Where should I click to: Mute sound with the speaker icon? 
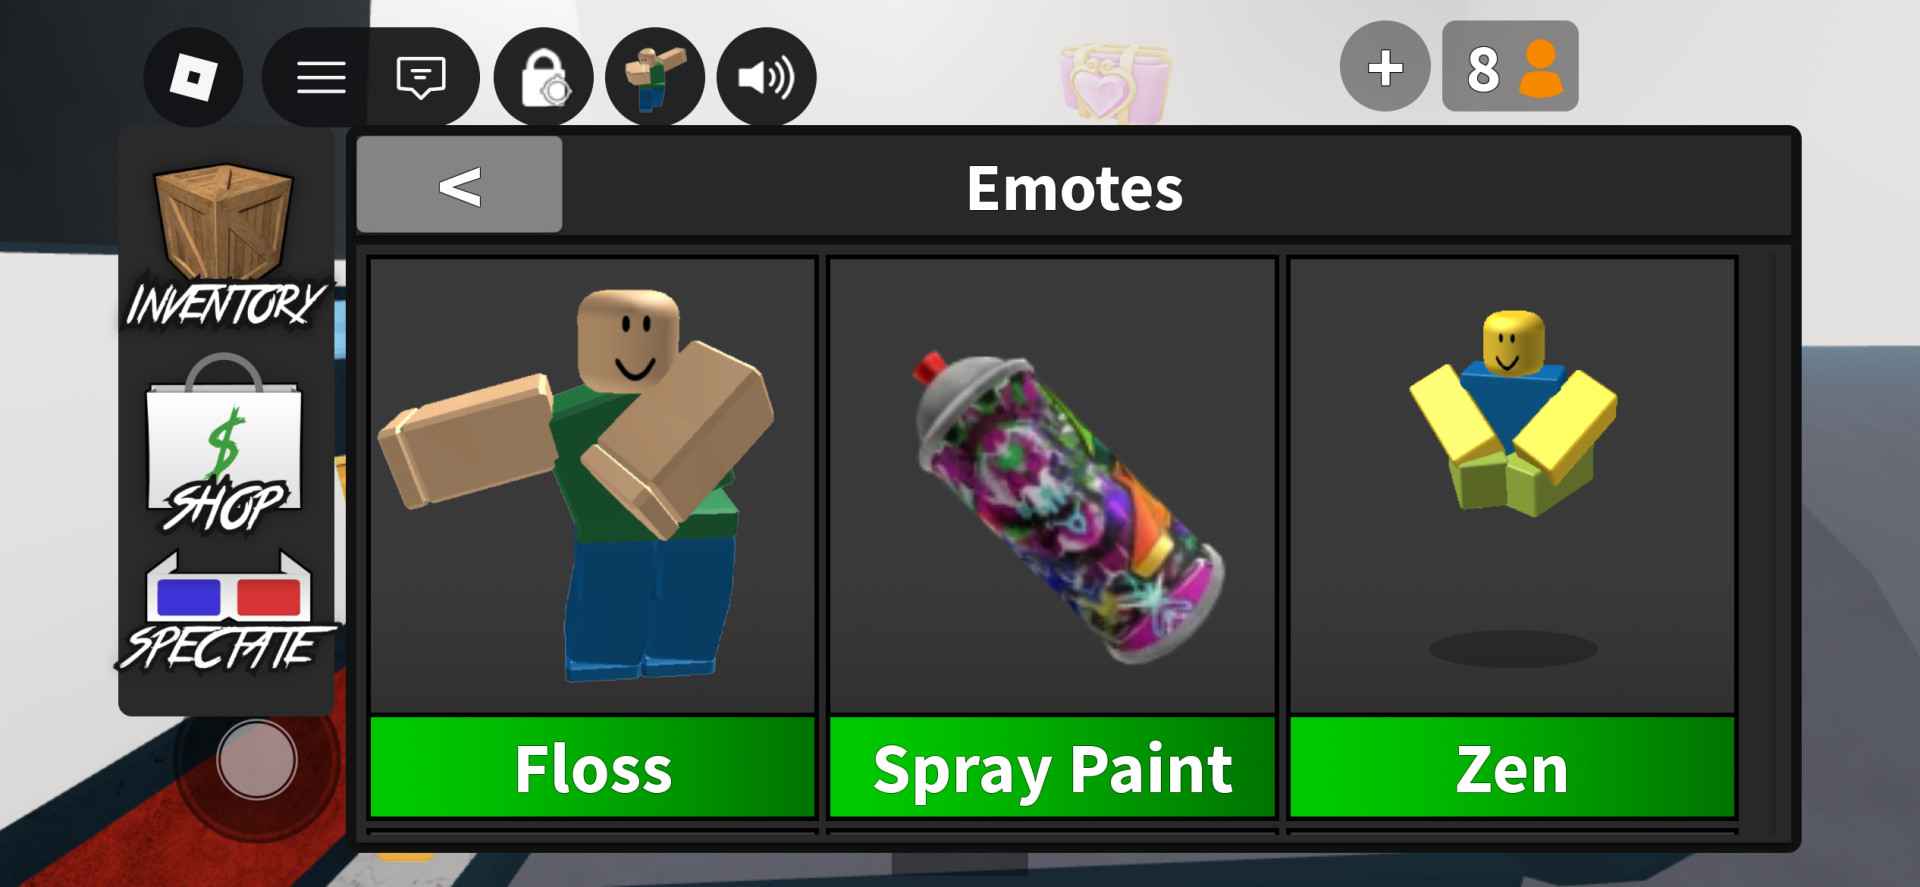(x=766, y=77)
